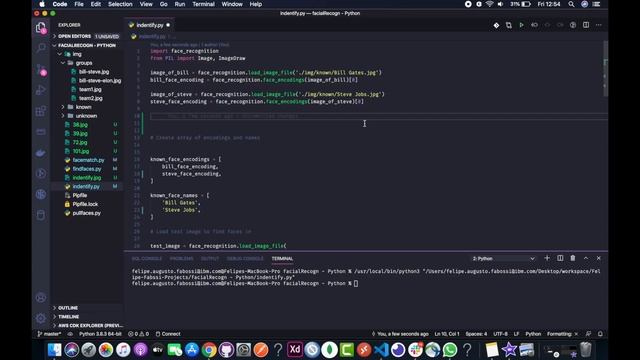Click Connect in the status bar
640x360 pixels.
[x=168, y=334]
